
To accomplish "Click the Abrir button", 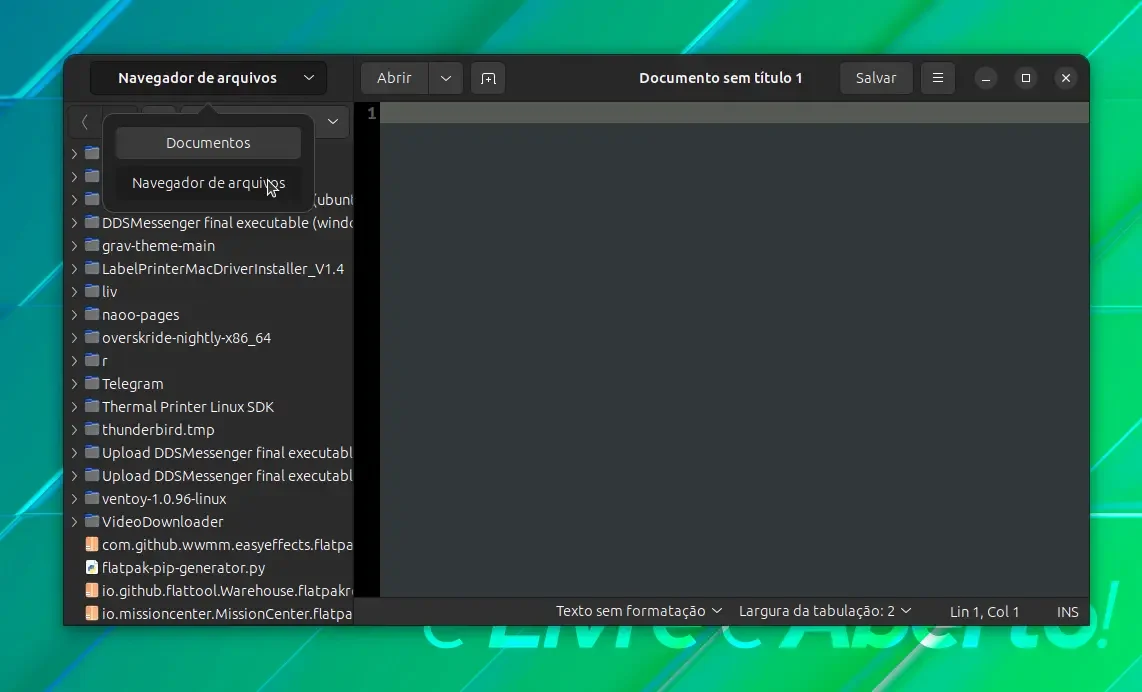I will click(x=394, y=78).
